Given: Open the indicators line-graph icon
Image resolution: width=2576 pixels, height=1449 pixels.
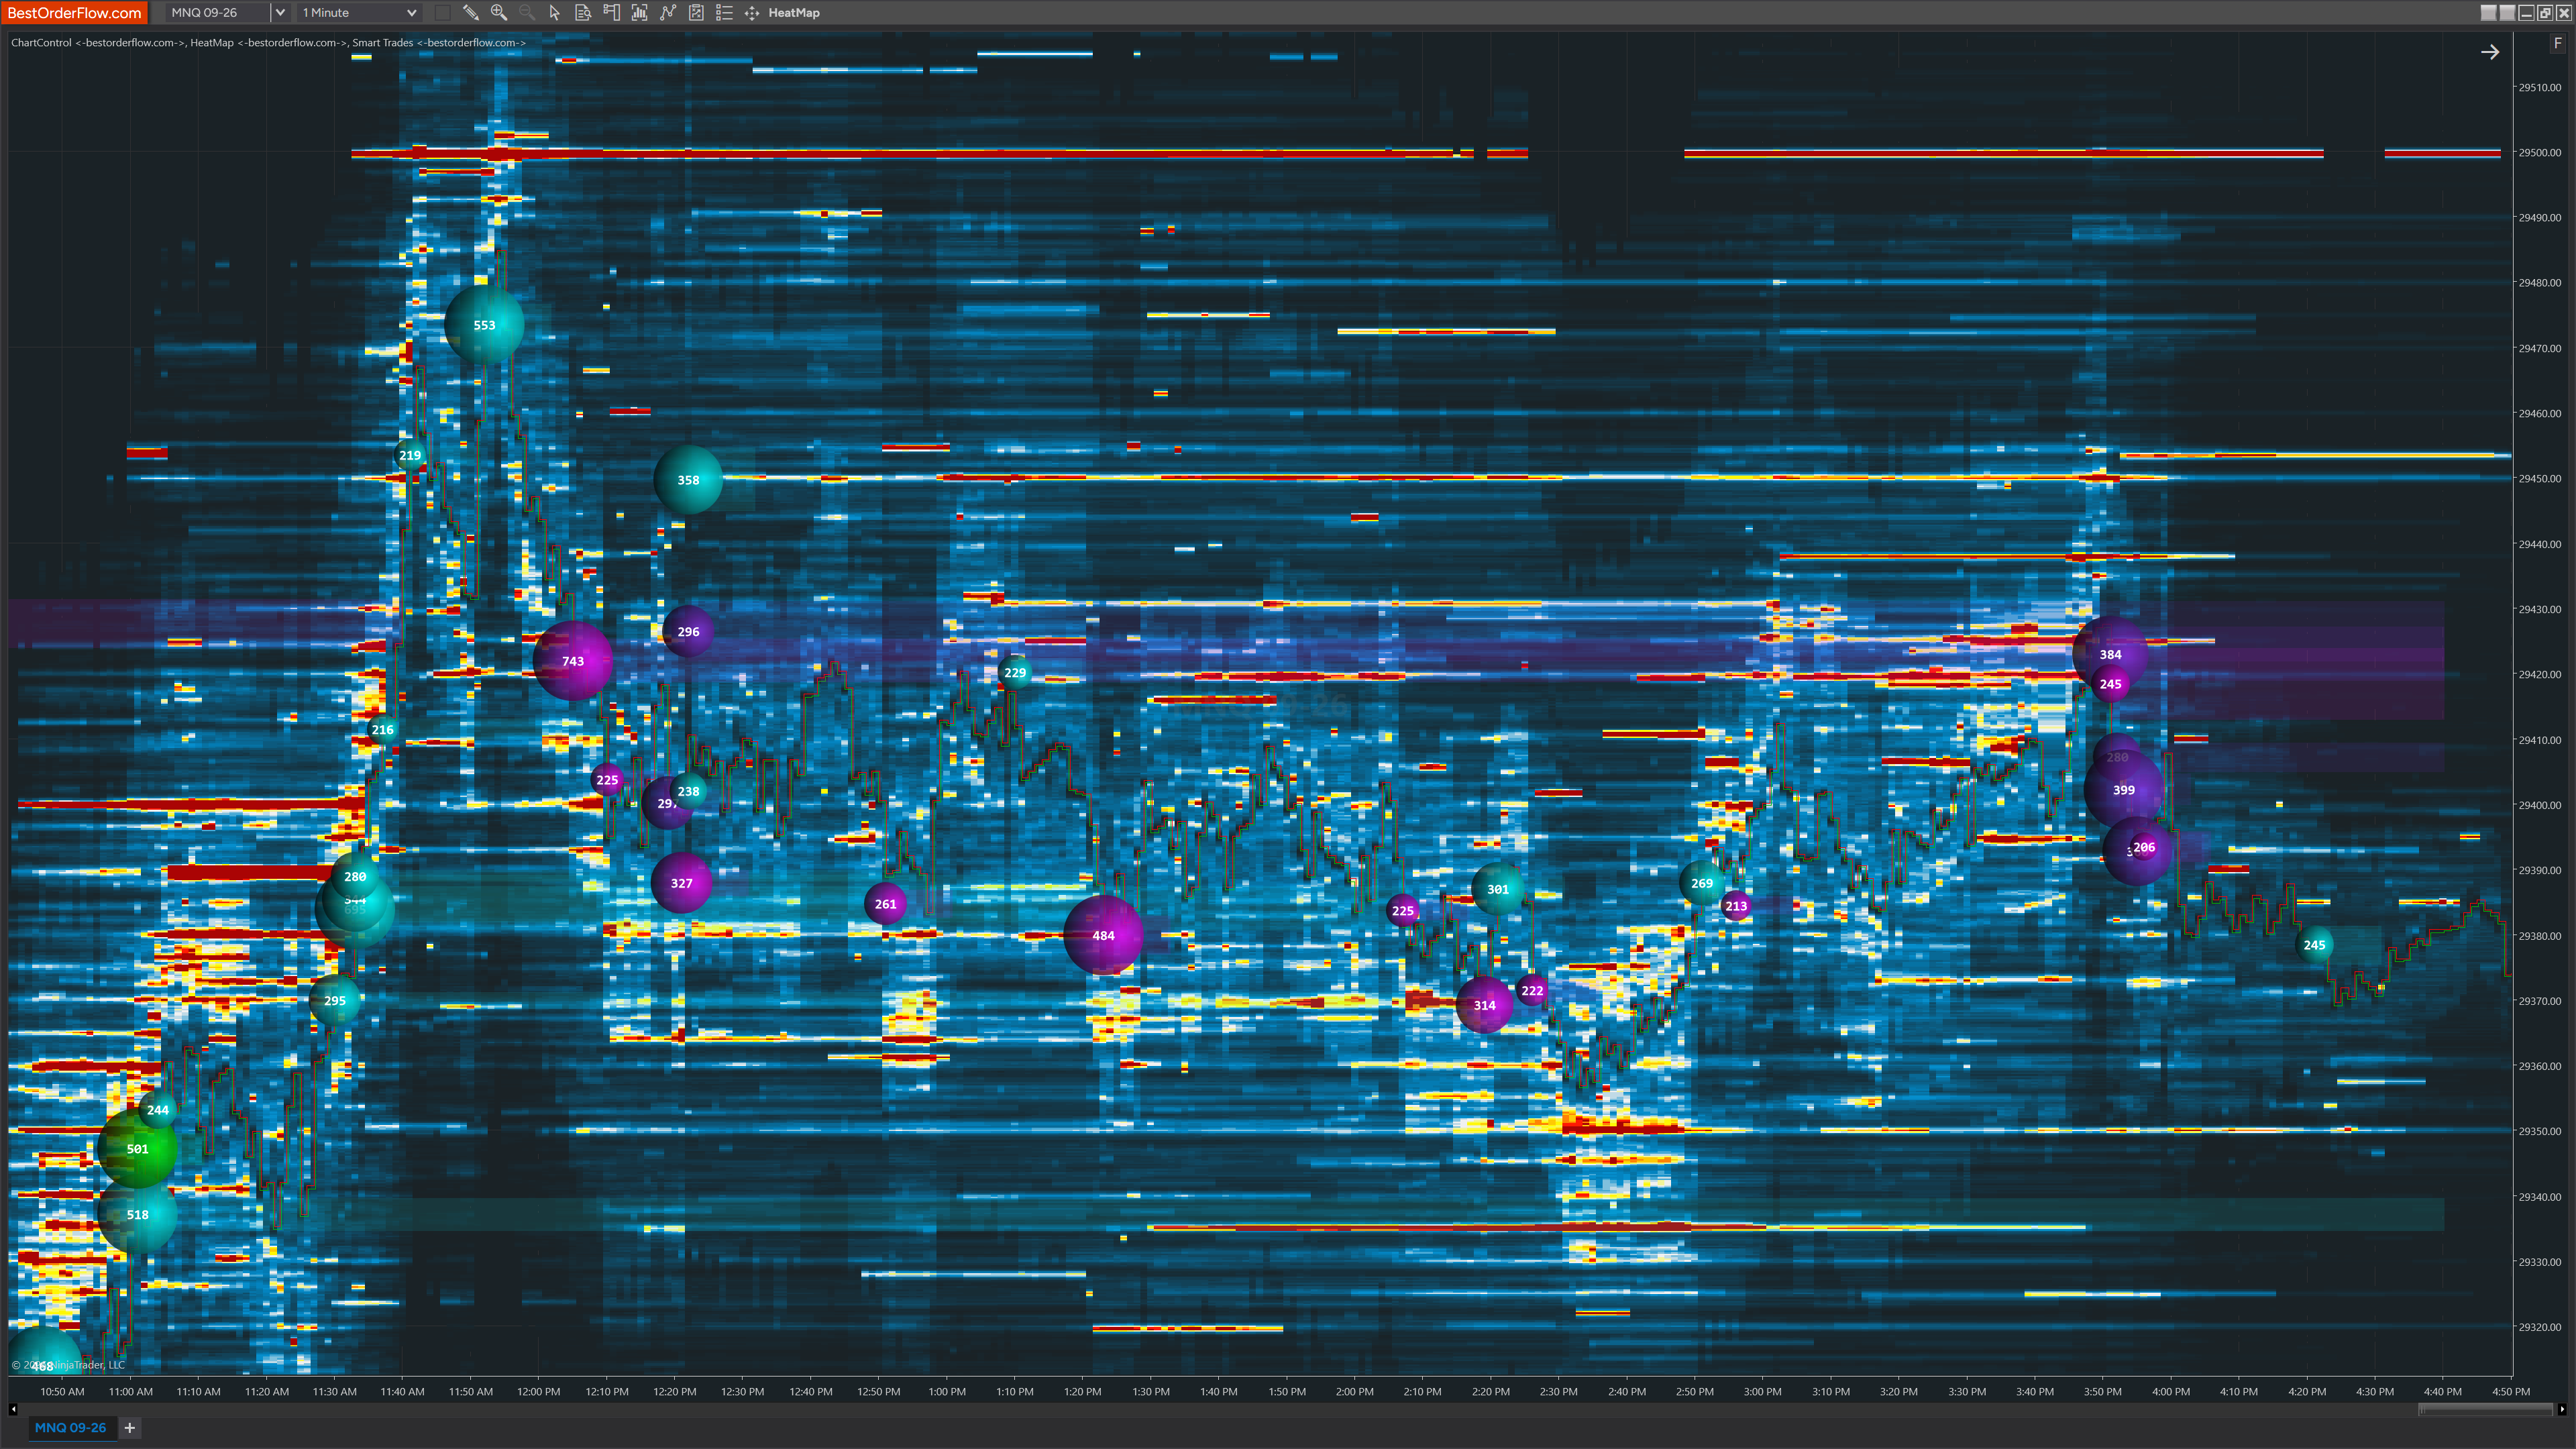Looking at the screenshot, I should pyautogui.click(x=668, y=13).
